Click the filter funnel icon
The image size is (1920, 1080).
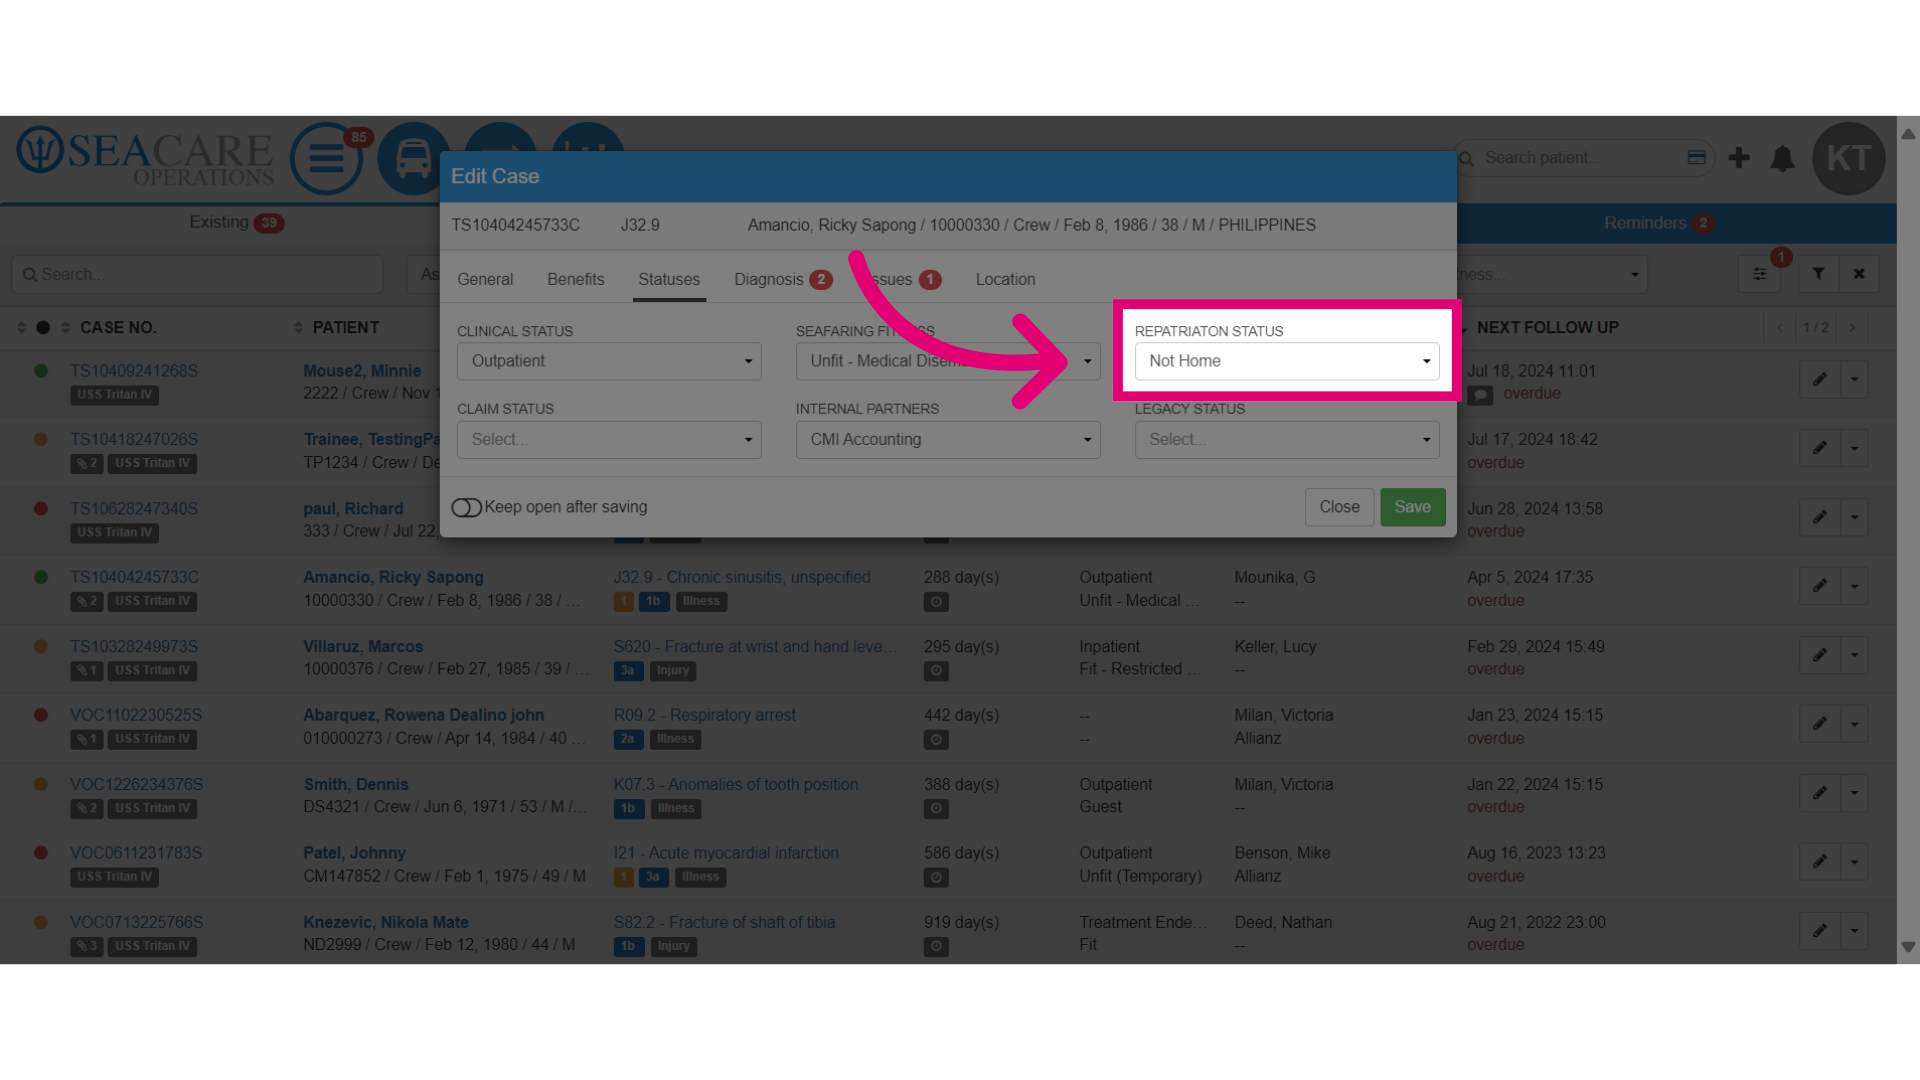(x=1819, y=274)
